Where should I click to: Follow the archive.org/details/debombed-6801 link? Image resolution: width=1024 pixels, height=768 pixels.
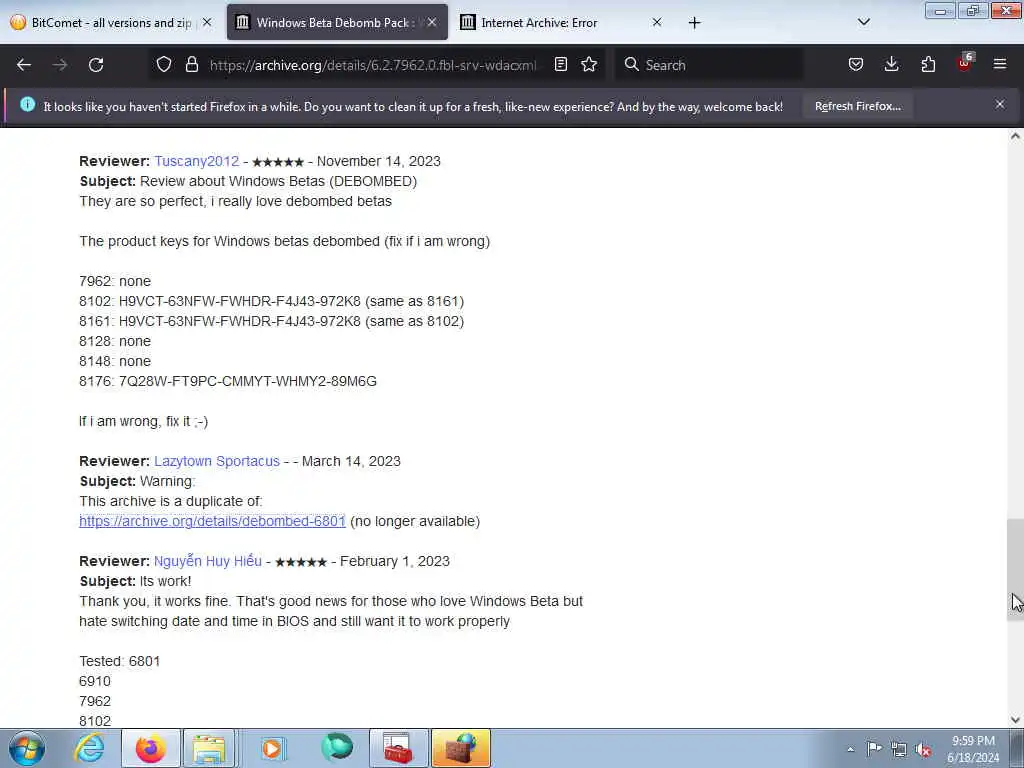point(212,521)
